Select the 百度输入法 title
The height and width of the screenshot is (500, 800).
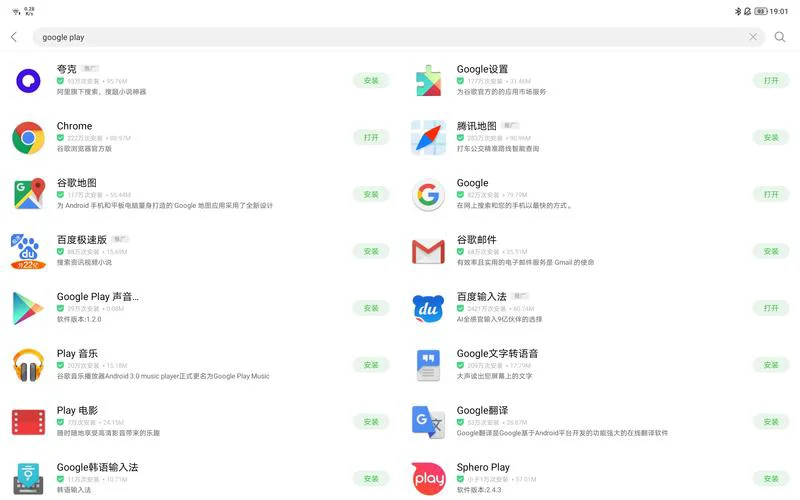coord(482,297)
